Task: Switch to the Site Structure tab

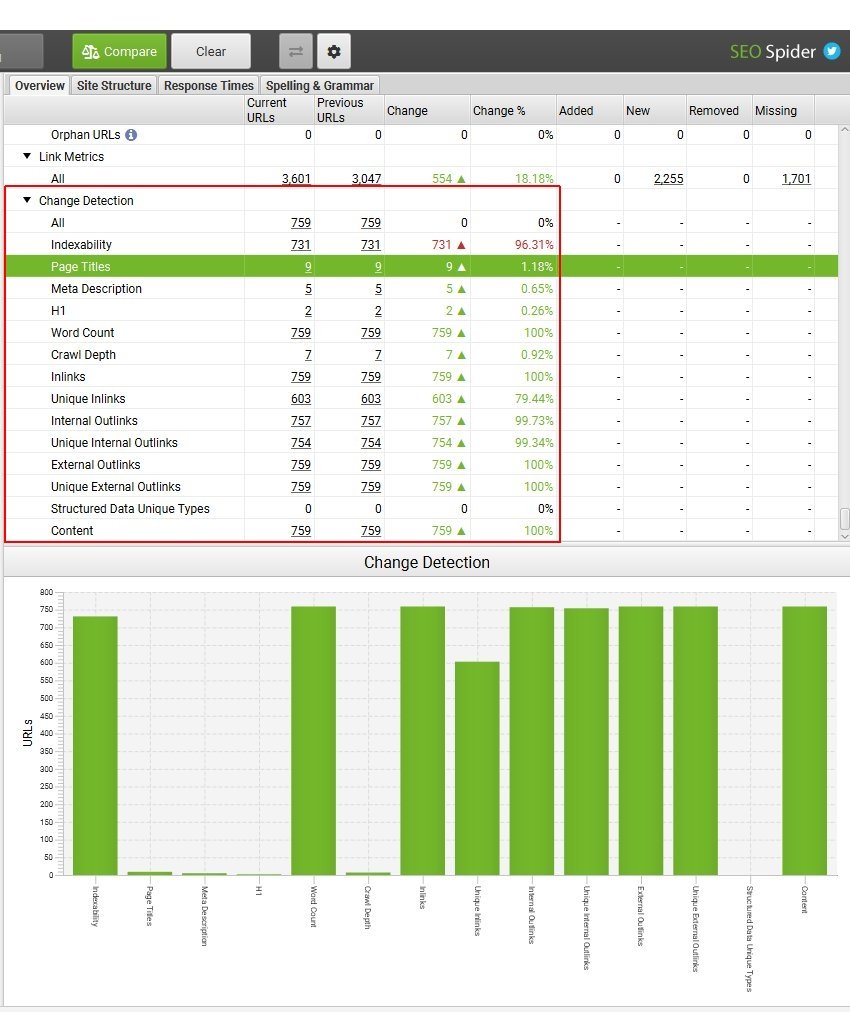Action: (114, 86)
